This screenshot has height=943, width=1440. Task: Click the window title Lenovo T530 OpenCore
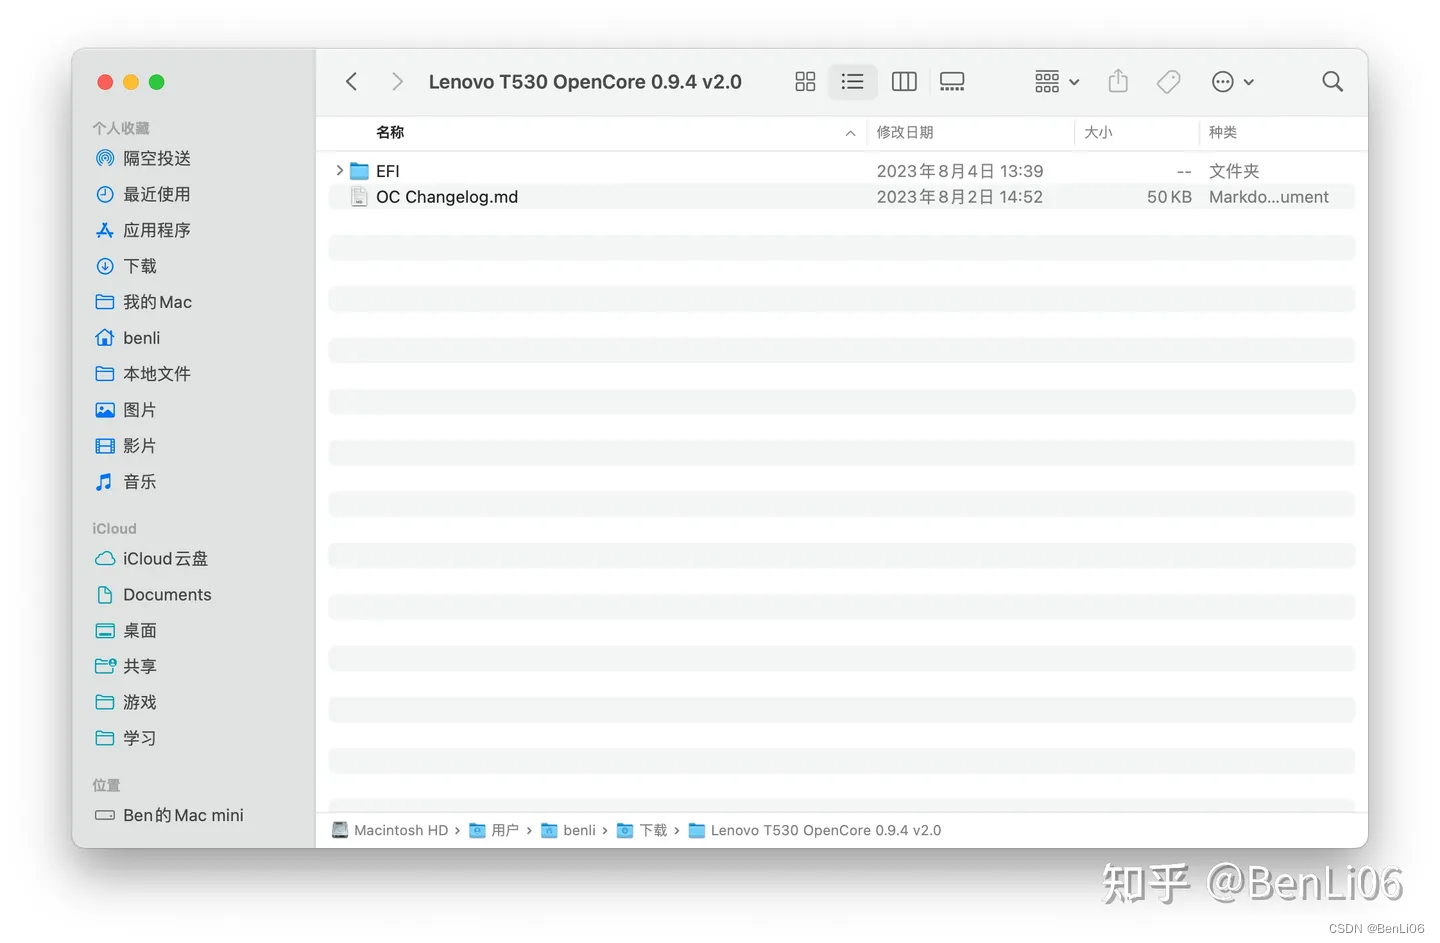(585, 82)
